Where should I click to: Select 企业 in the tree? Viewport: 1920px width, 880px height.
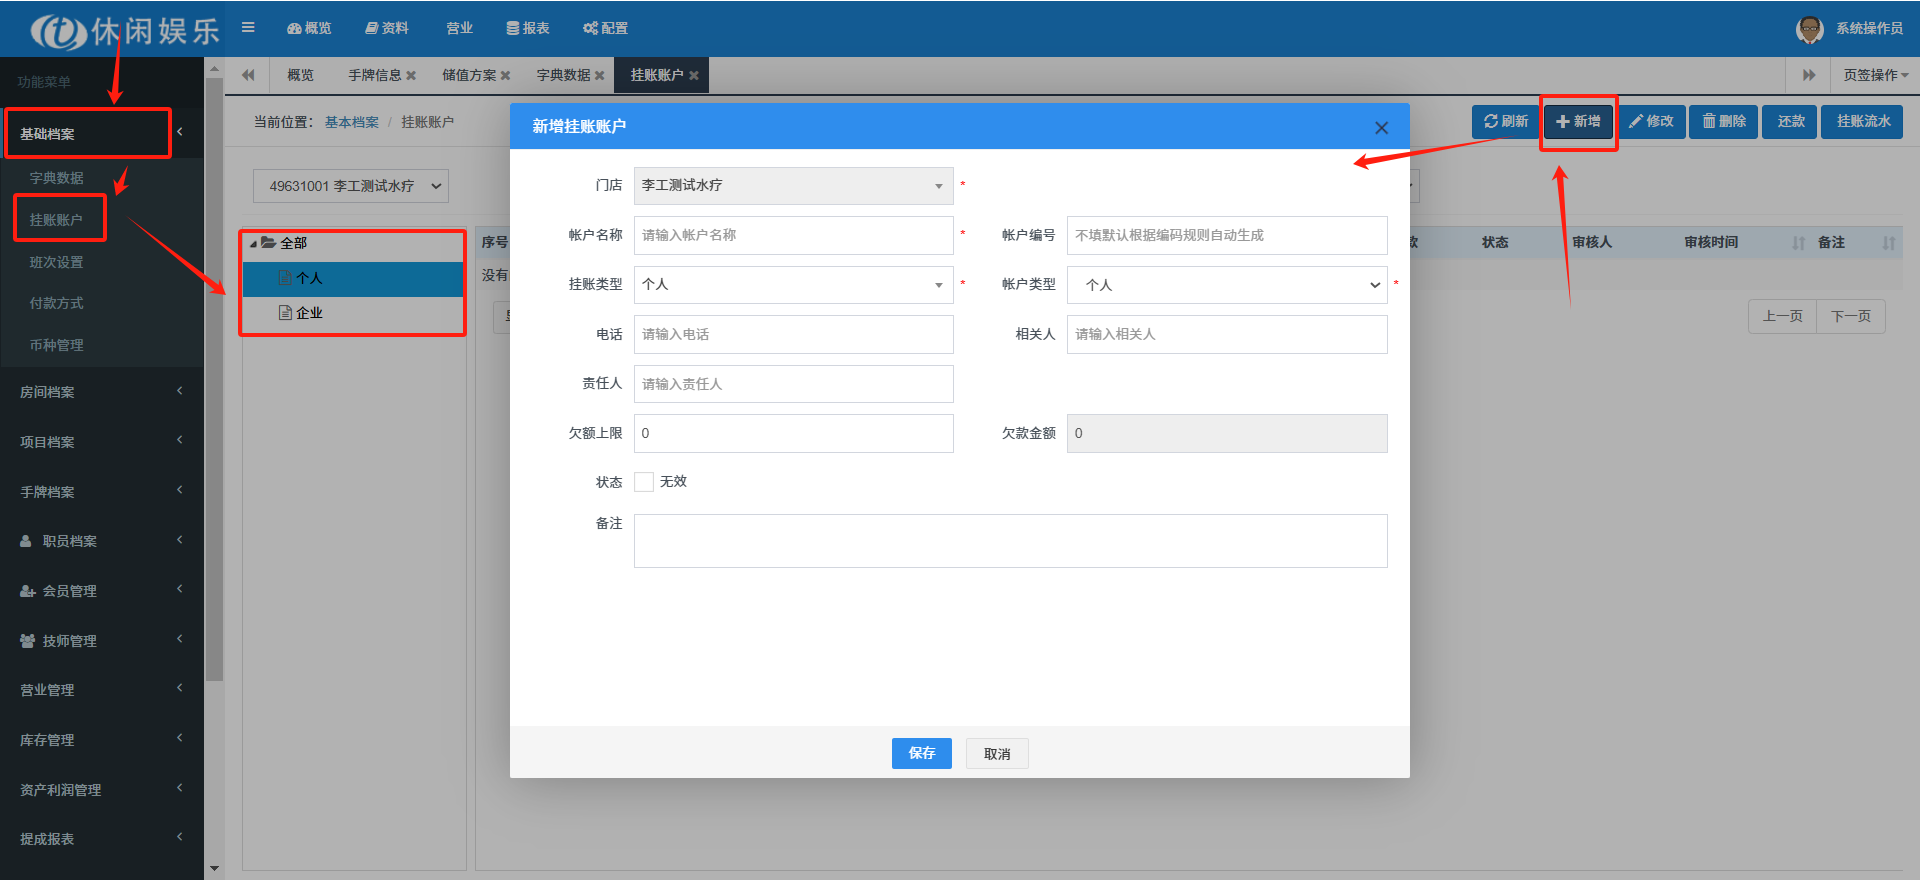pos(309,313)
